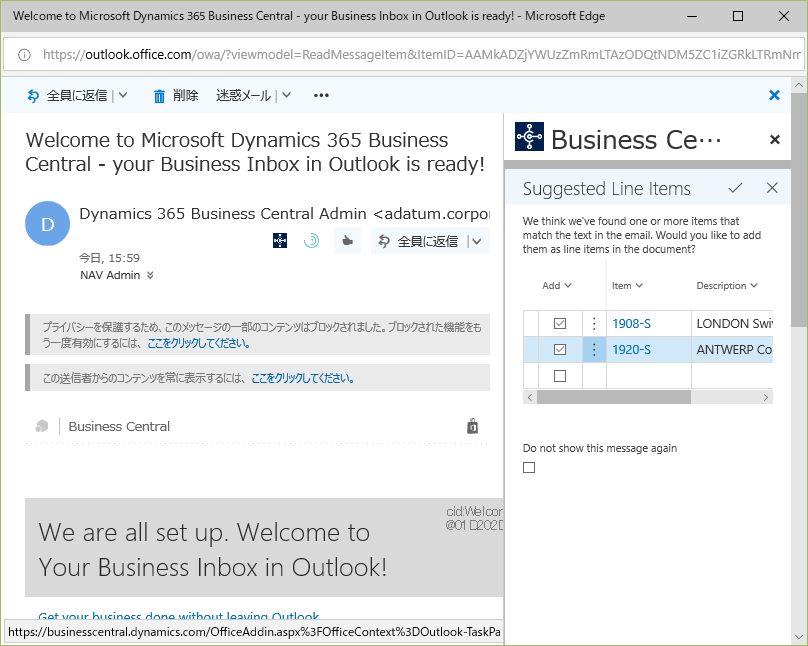Screen dimensions: 808x646
Task: Open item link 1908-S
Action: point(631,324)
